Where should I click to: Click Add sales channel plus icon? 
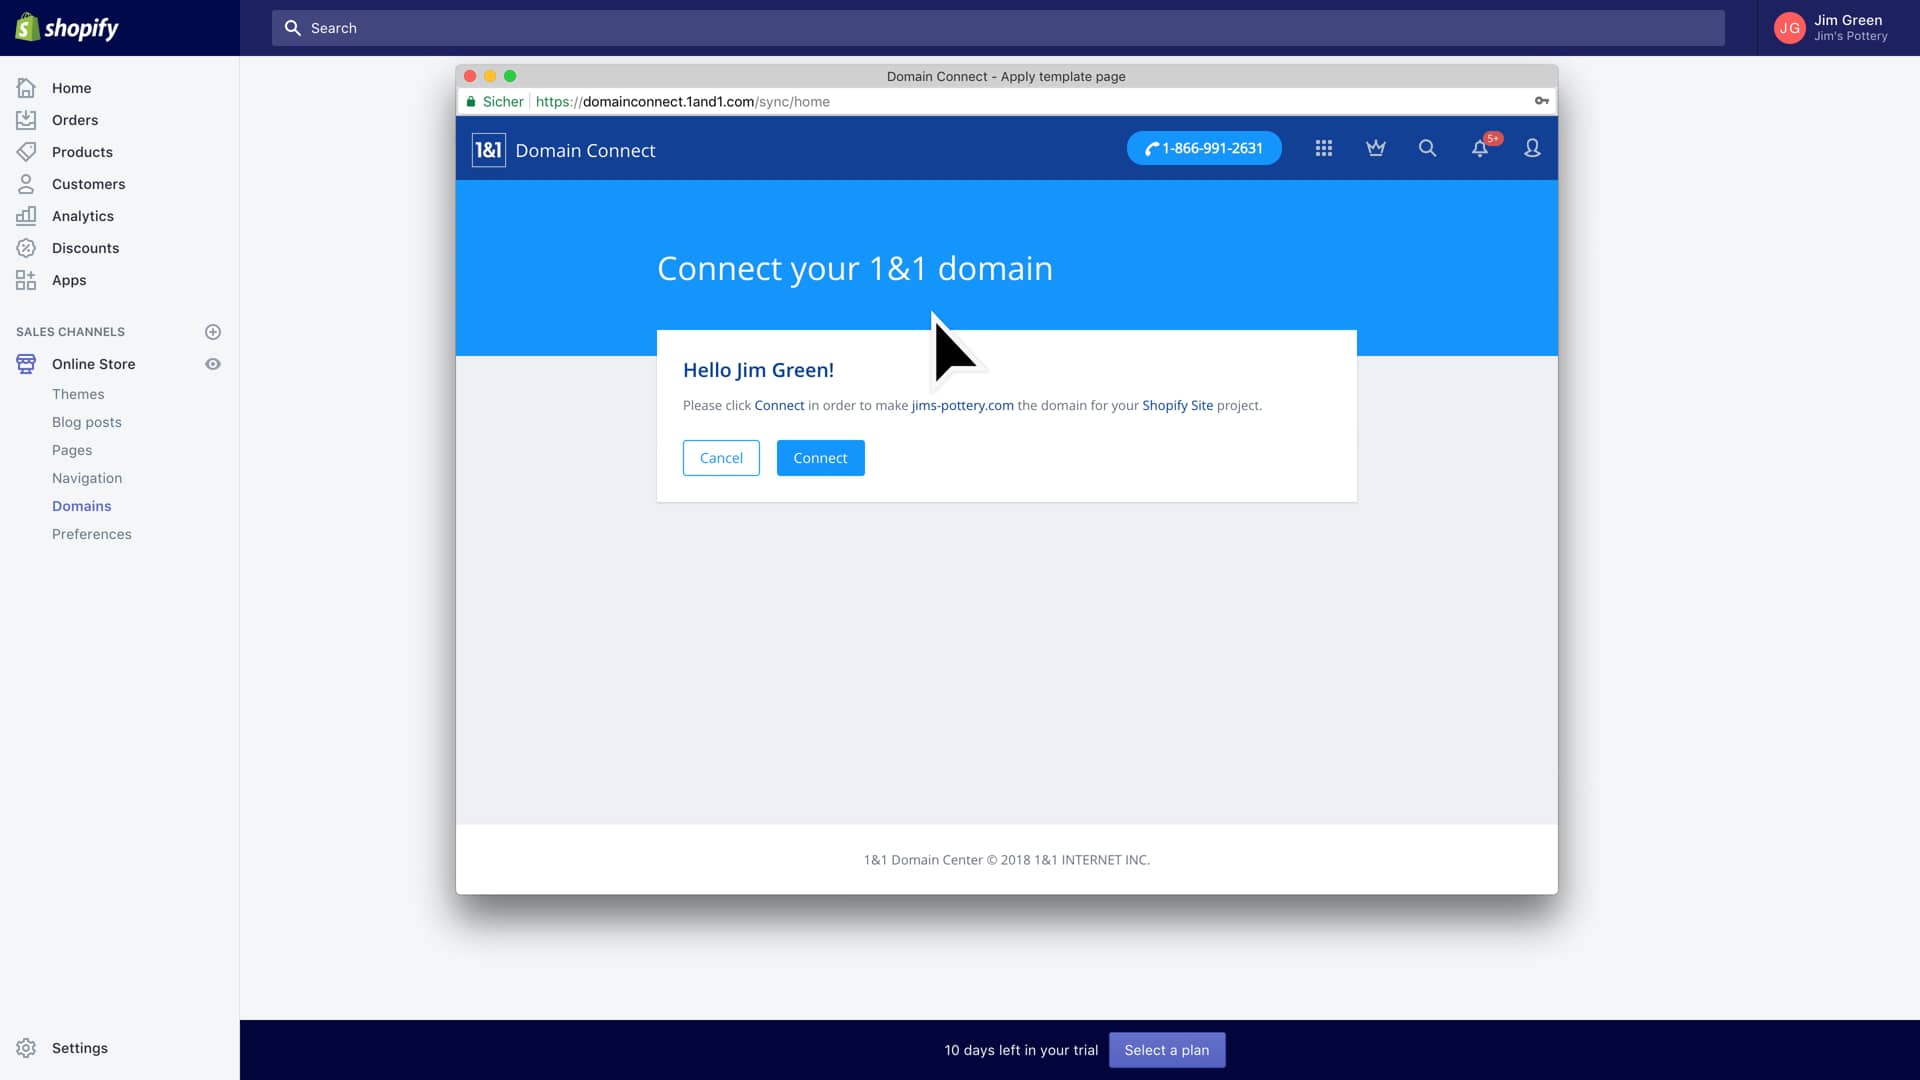[x=212, y=331]
